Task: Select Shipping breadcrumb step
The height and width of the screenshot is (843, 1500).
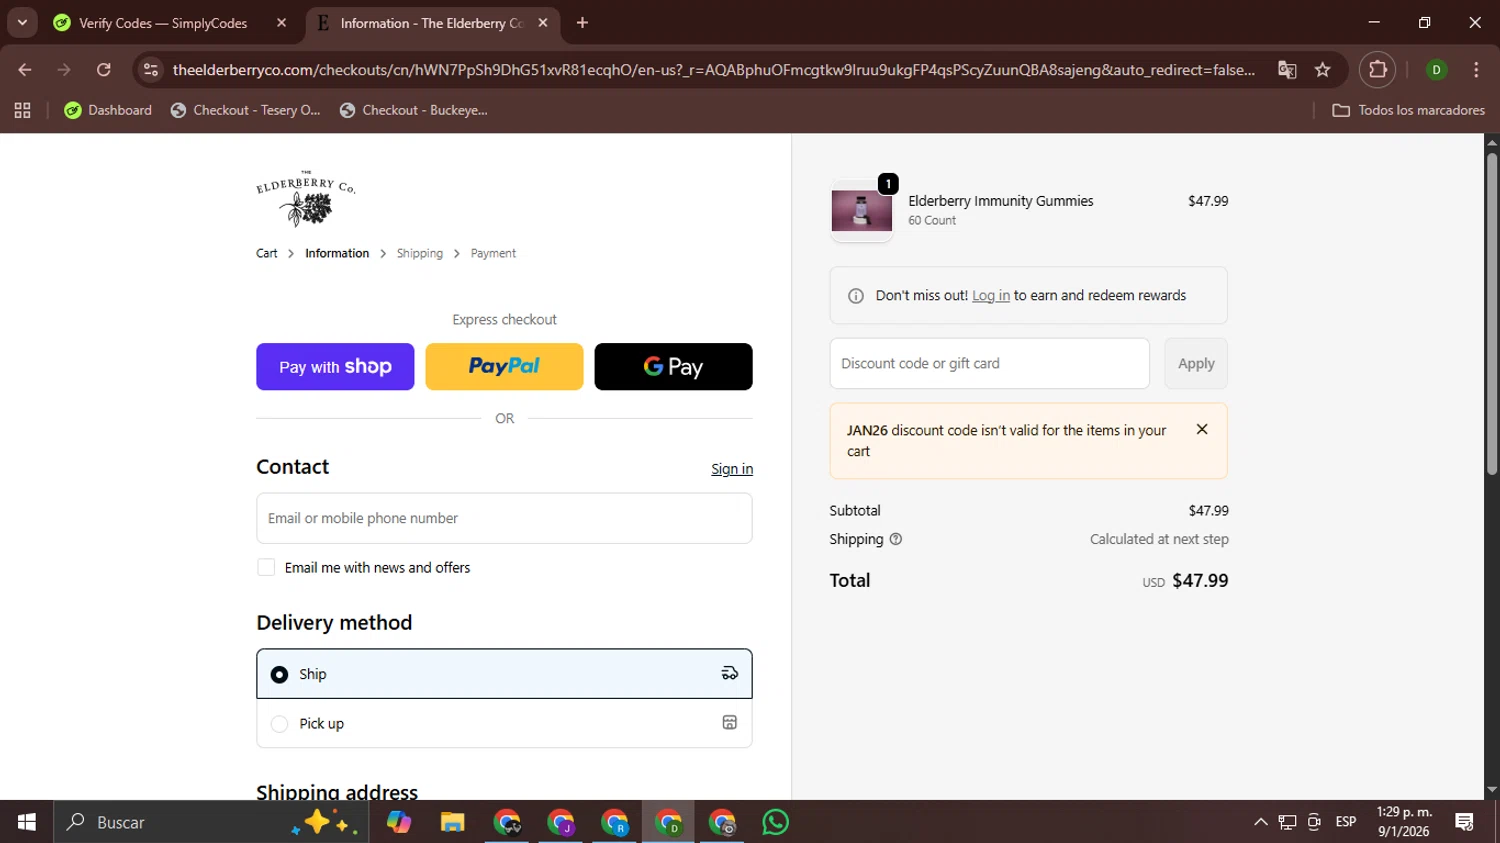Action: (x=419, y=253)
